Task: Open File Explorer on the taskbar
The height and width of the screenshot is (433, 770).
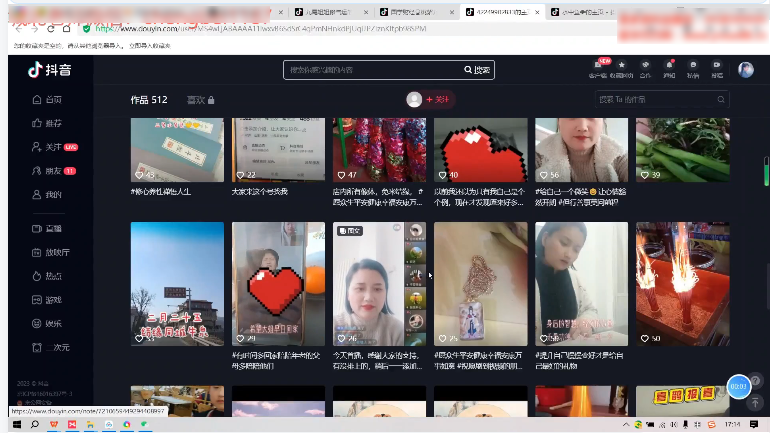Action: 90,424
